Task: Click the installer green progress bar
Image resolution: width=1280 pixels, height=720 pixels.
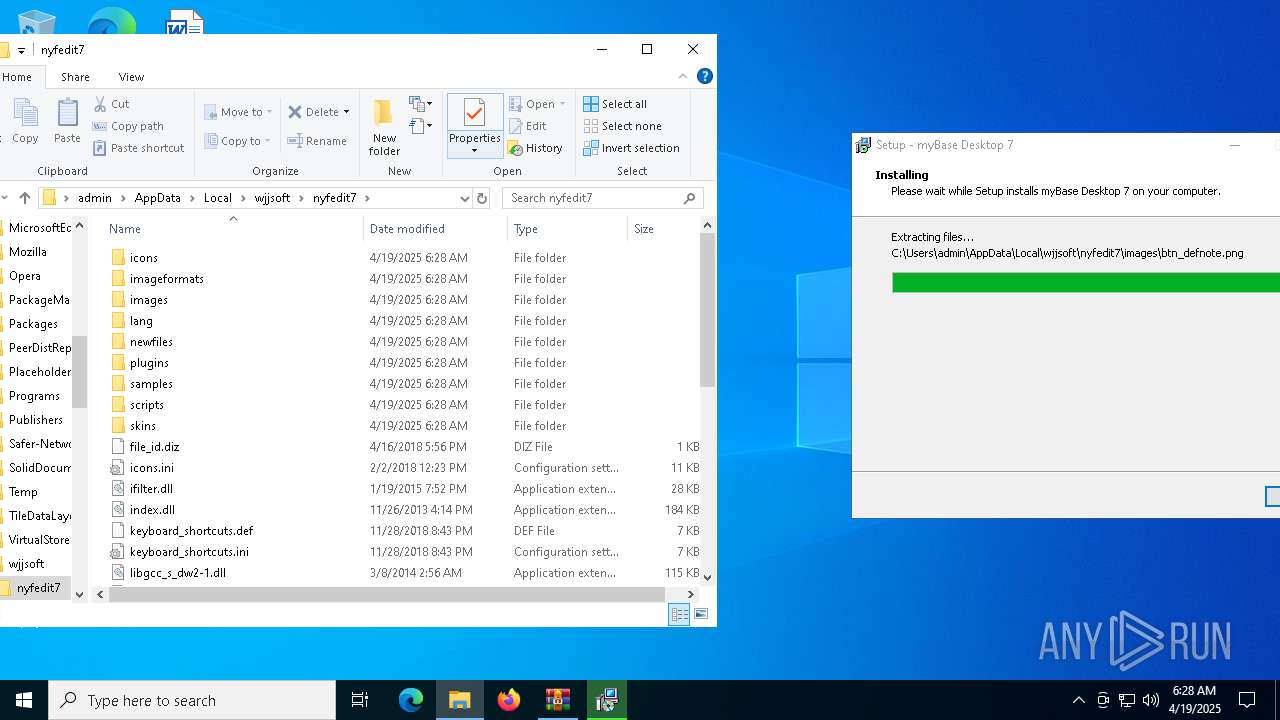Action: point(1085,283)
